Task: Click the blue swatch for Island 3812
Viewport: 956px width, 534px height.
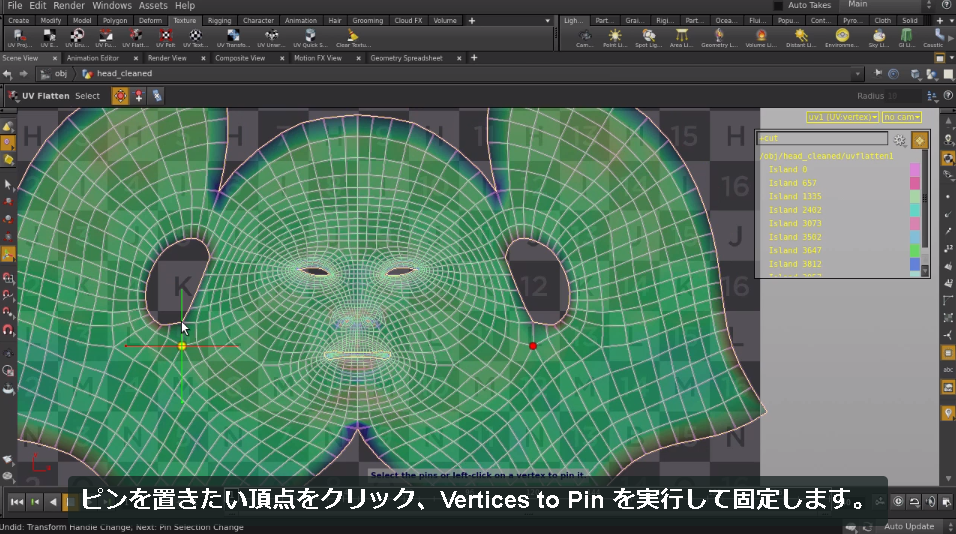Action: (915, 264)
